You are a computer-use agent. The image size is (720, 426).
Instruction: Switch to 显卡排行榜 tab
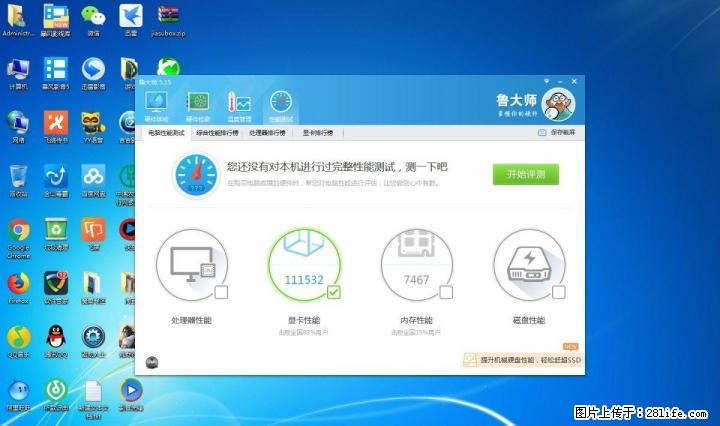318,133
